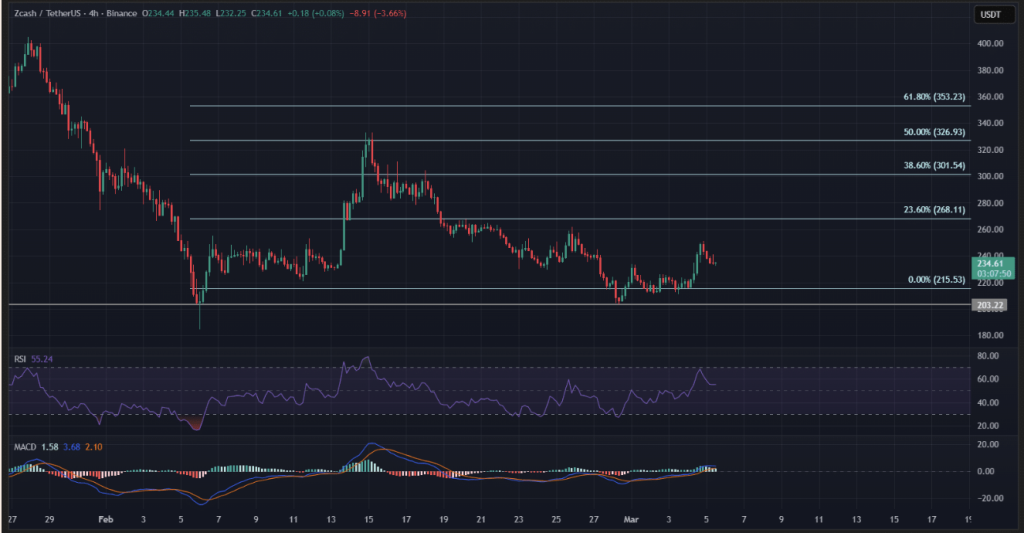Click the 80.00 level on RSI scale
This screenshot has height=533, width=1024.
click(988, 356)
